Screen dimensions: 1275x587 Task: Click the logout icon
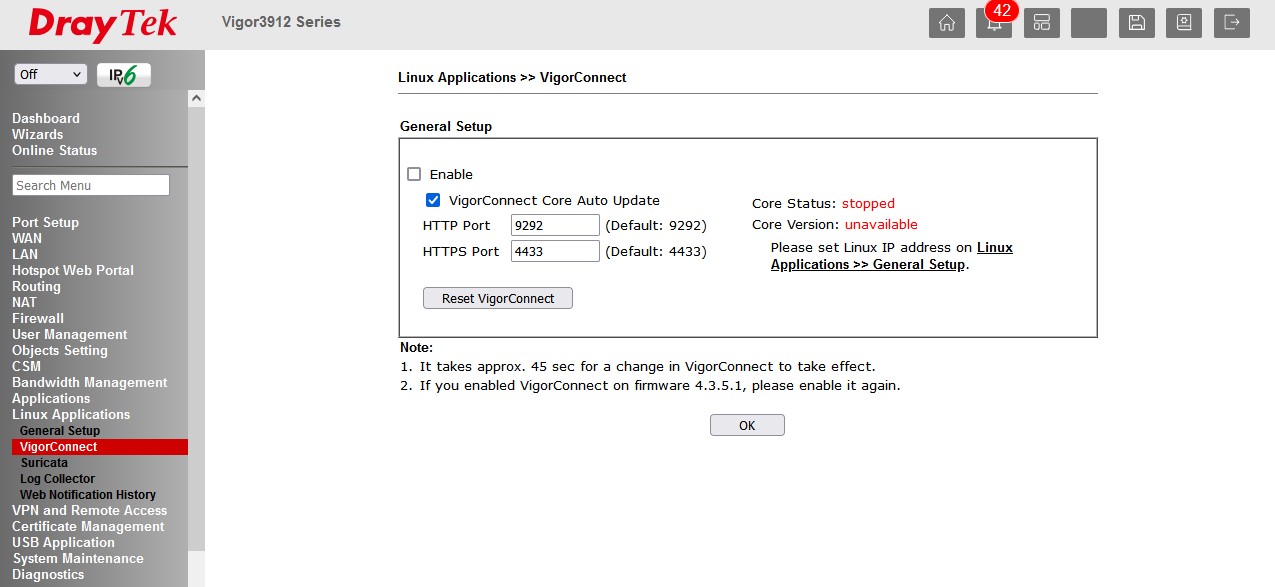1232,23
